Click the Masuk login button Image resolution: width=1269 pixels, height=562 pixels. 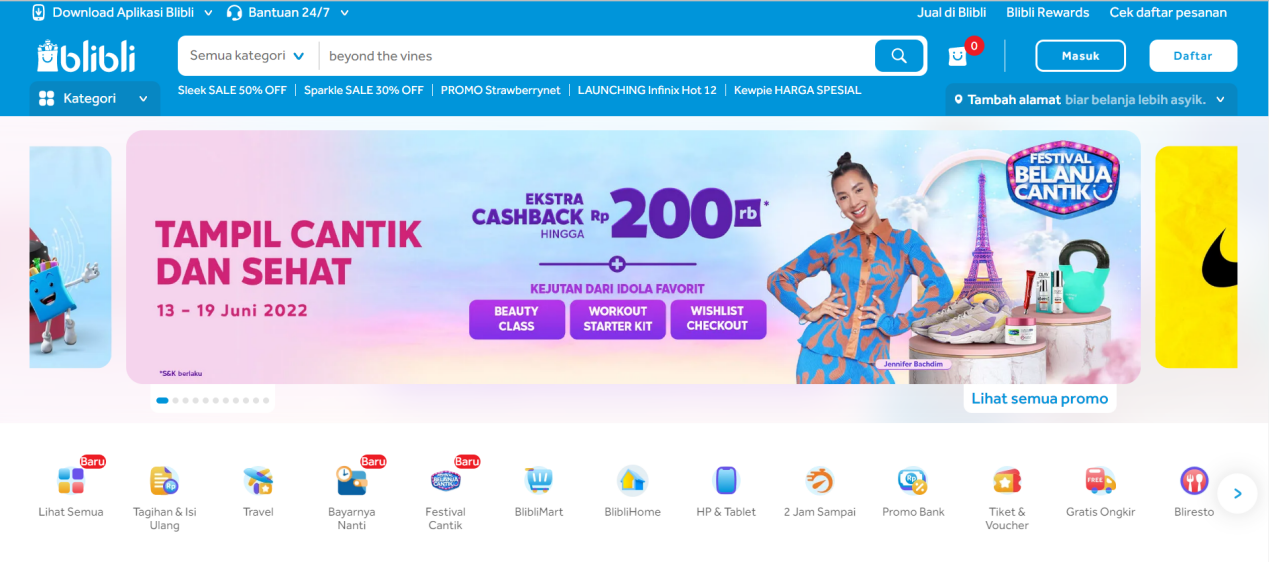(x=1080, y=56)
